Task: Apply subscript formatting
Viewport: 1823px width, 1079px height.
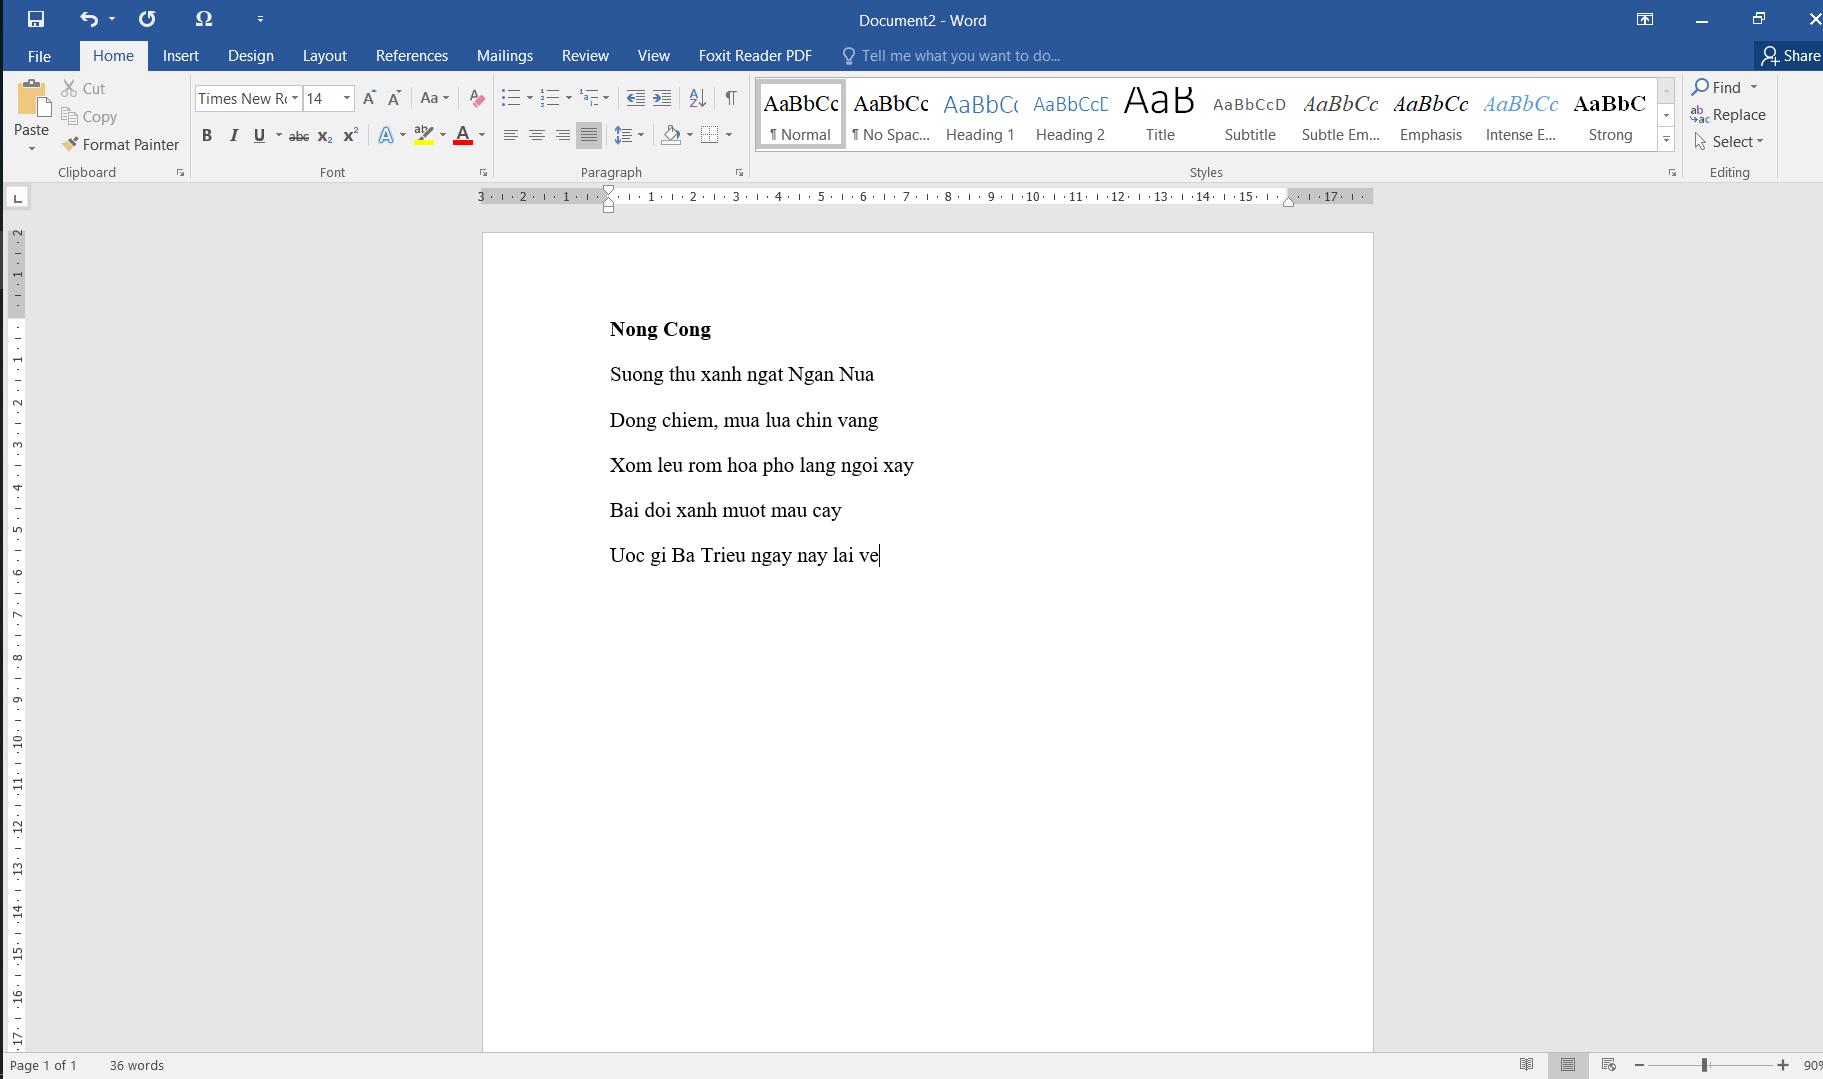Action: (324, 136)
